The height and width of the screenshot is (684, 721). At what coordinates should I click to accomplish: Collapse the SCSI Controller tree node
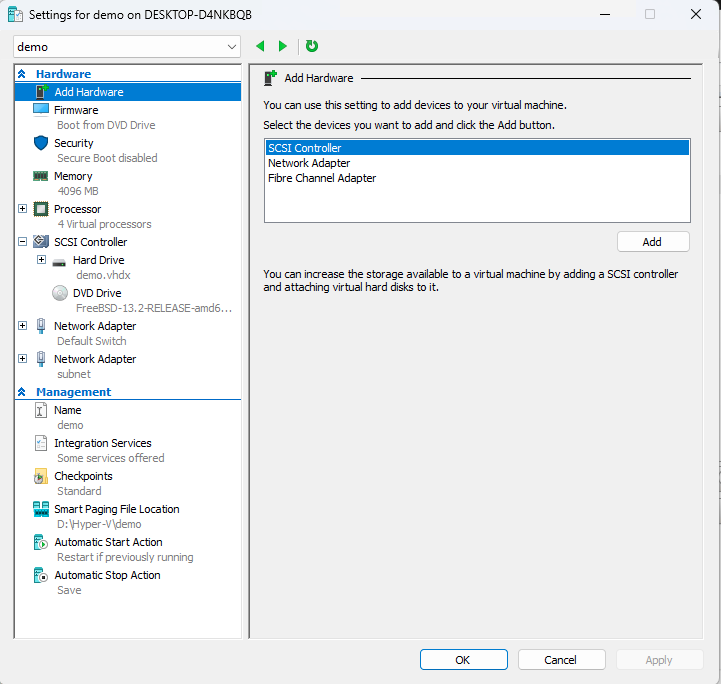(x=22, y=241)
